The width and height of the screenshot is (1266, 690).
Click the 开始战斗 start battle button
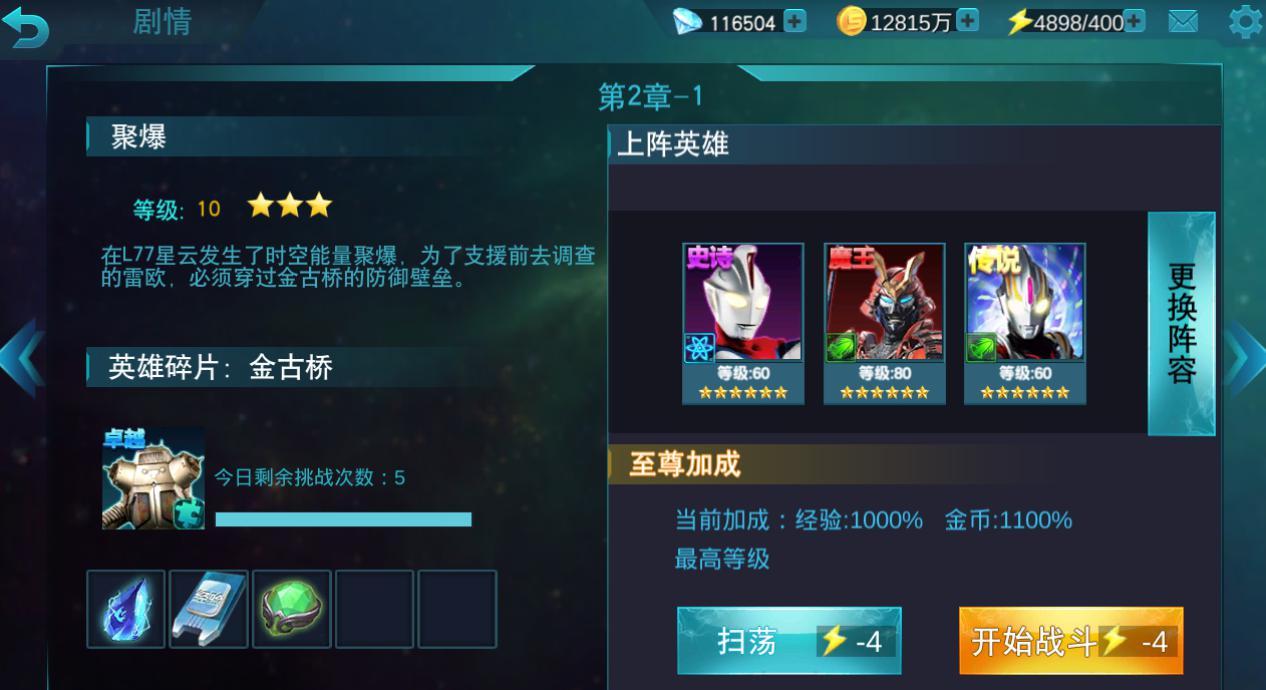pyautogui.click(x=1071, y=641)
